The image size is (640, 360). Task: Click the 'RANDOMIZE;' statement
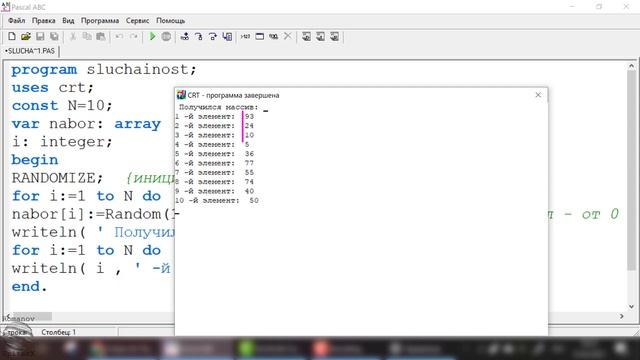[57, 178]
